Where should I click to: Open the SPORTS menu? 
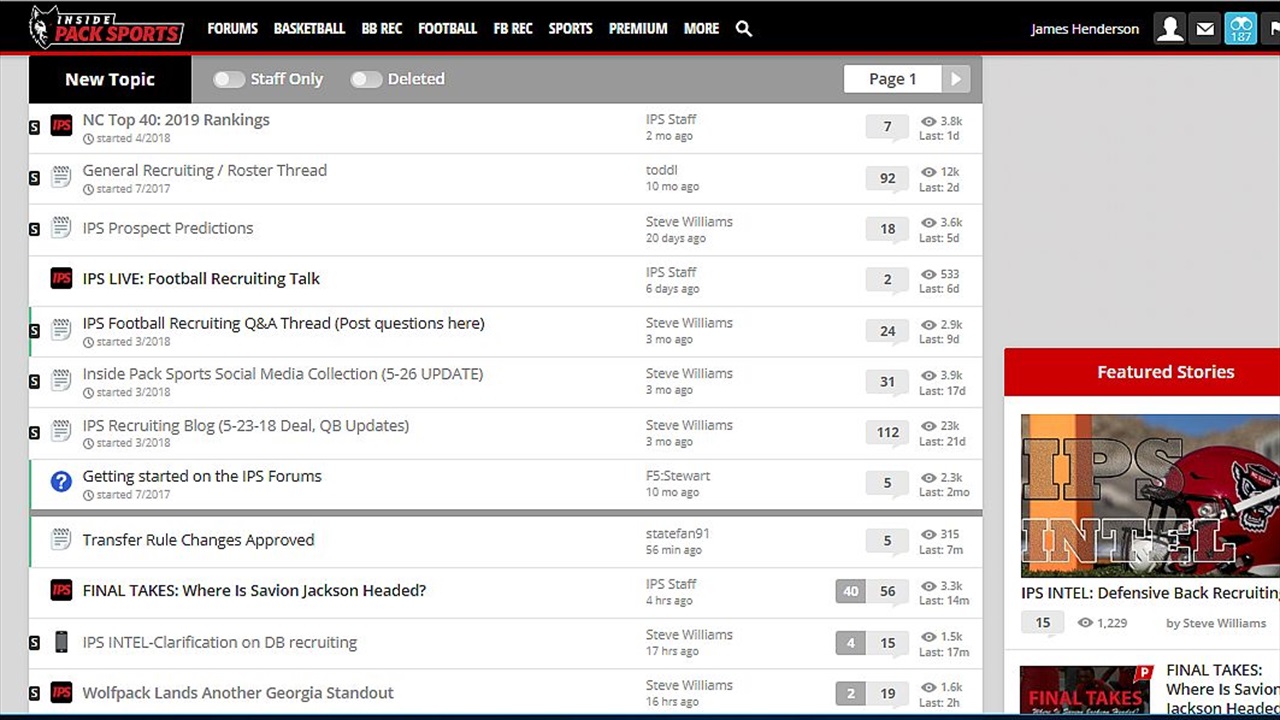(x=570, y=29)
